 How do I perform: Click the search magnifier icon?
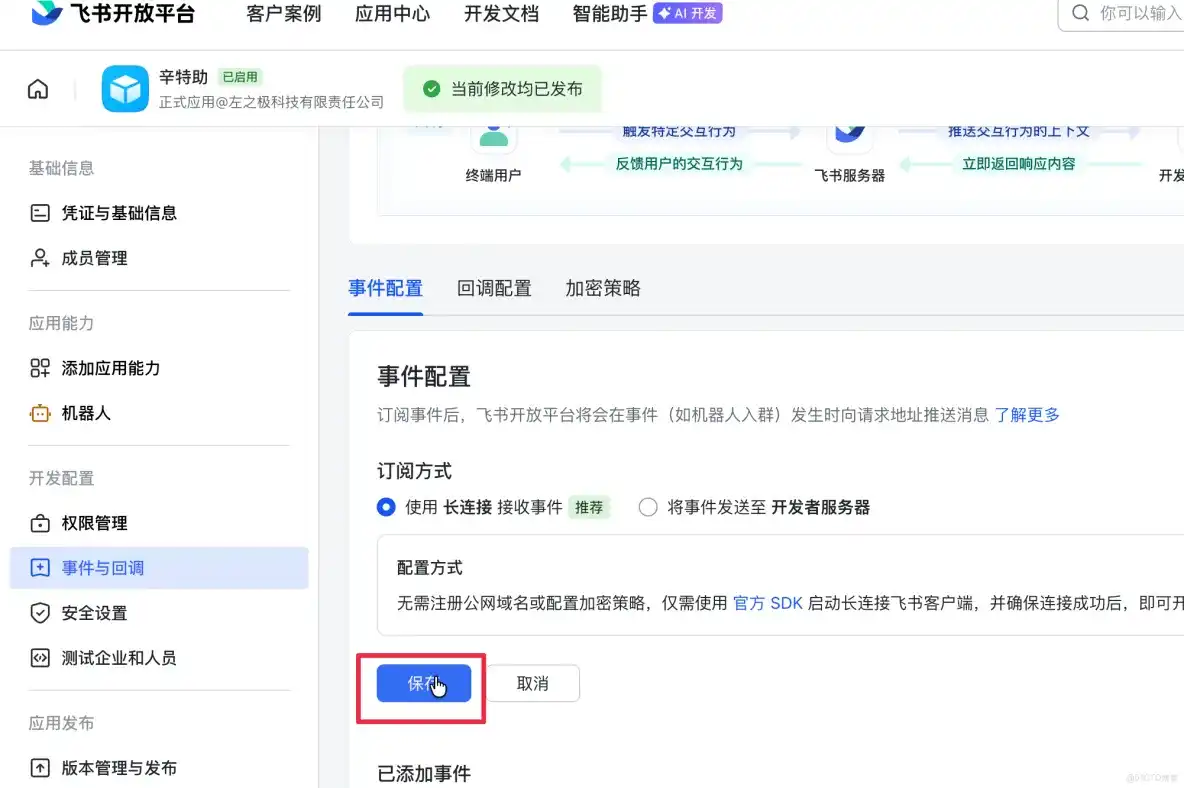pyautogui.click(x=1080, y=14)
